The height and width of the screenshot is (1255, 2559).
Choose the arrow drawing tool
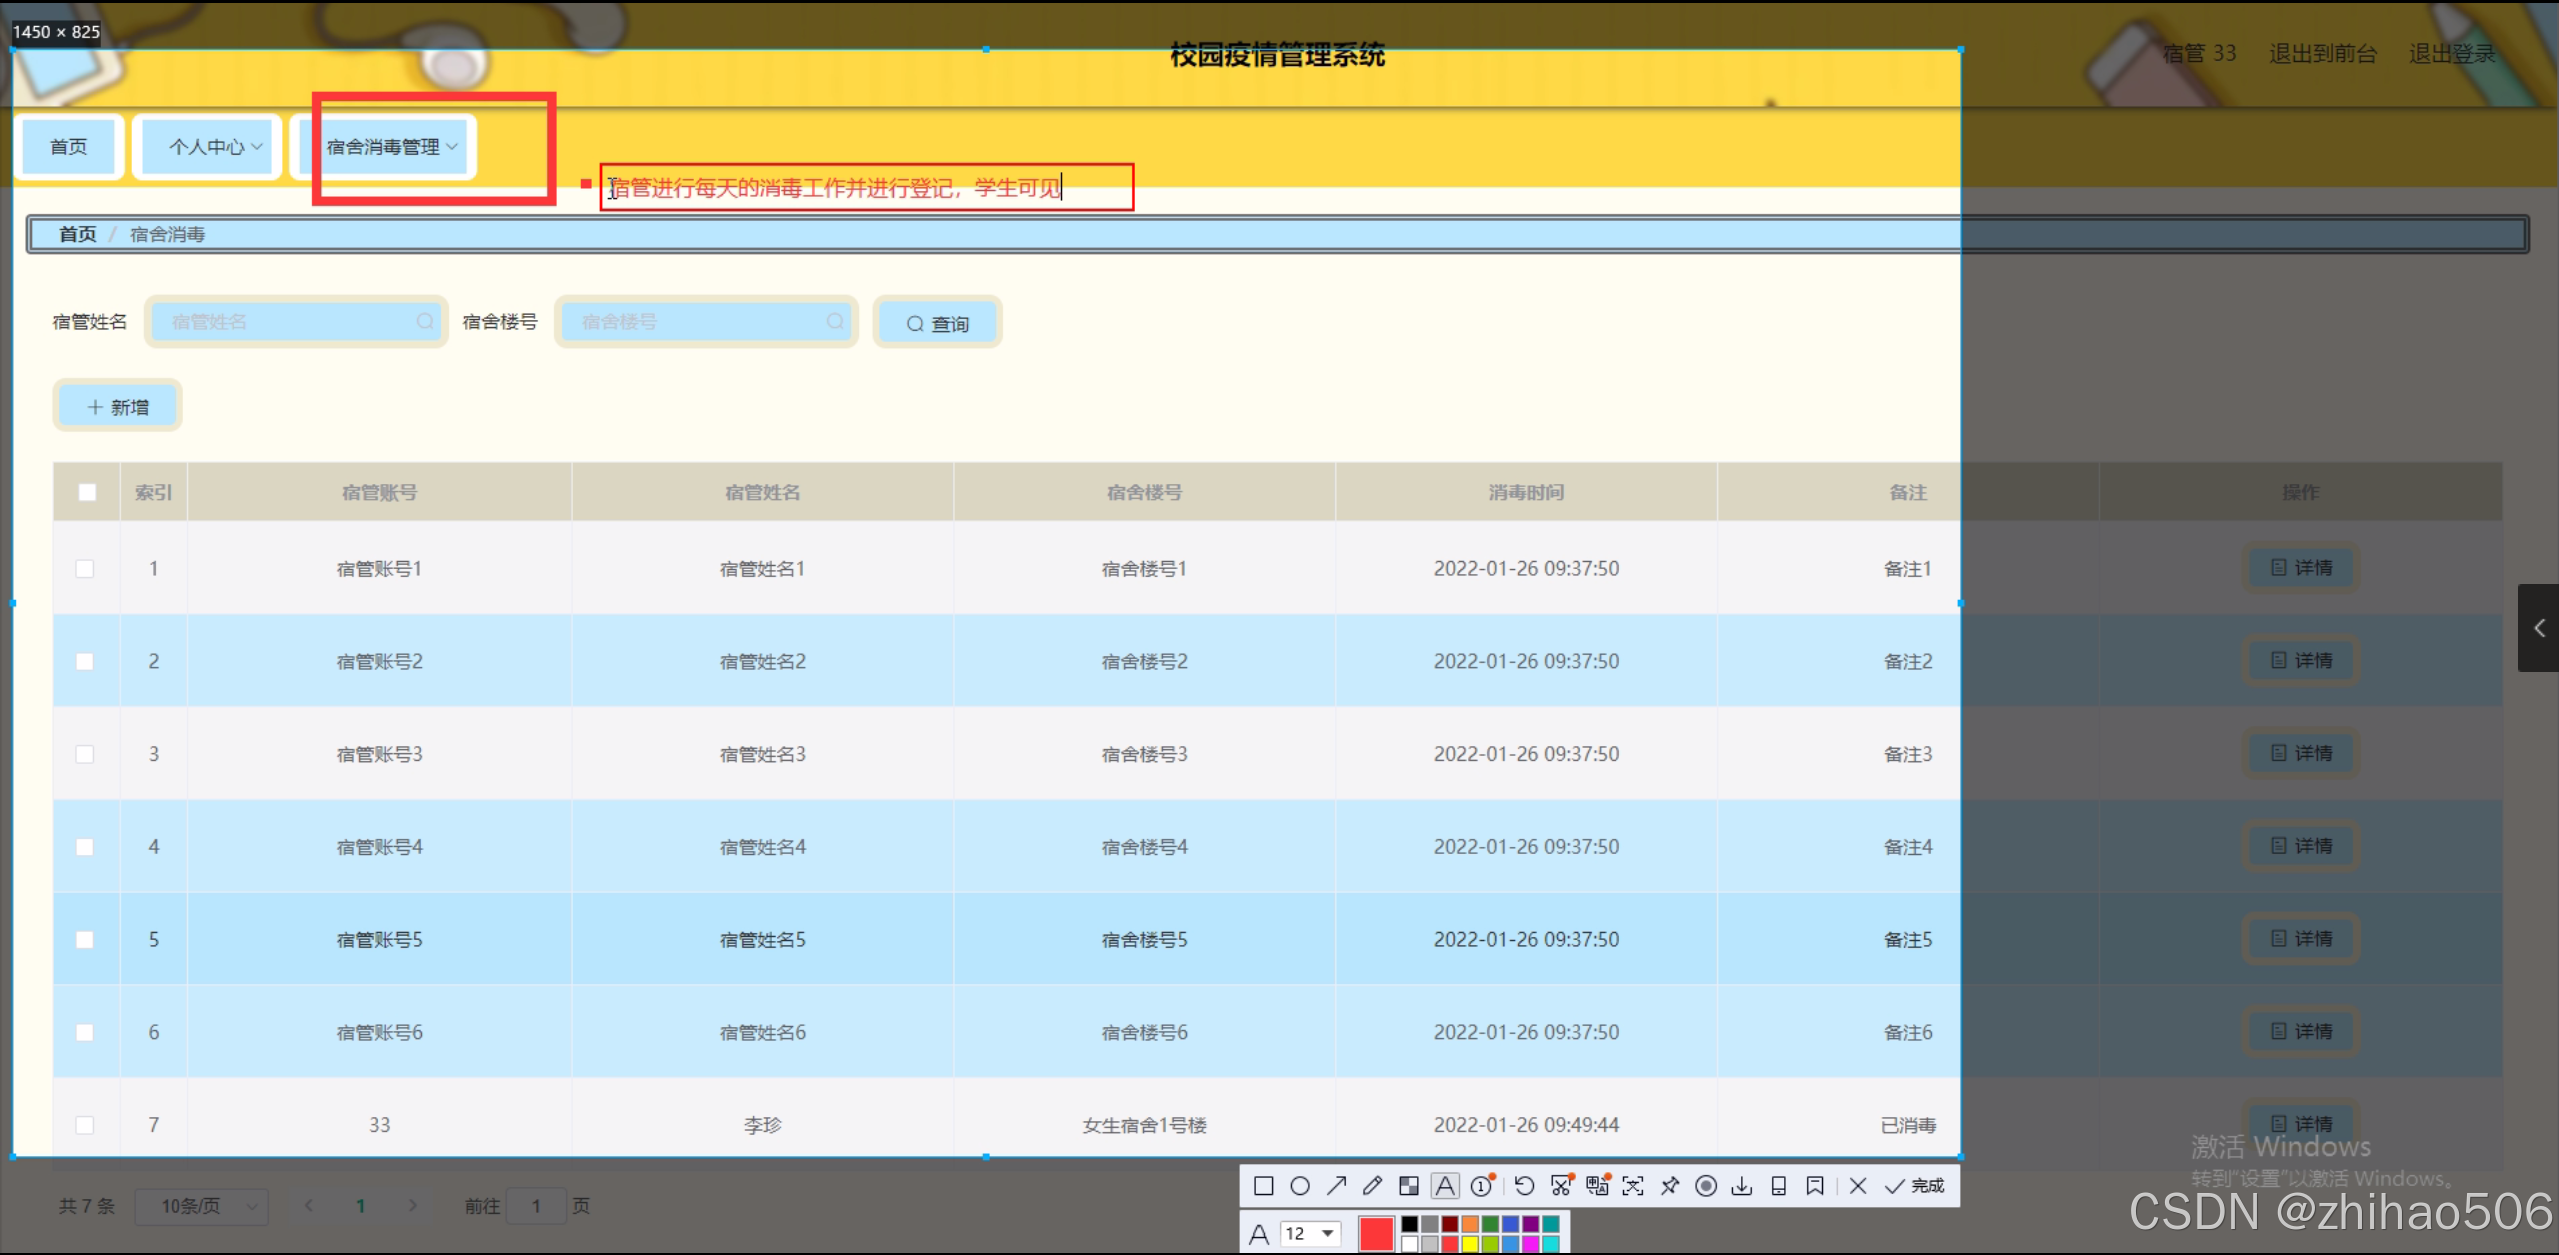1336,1186
